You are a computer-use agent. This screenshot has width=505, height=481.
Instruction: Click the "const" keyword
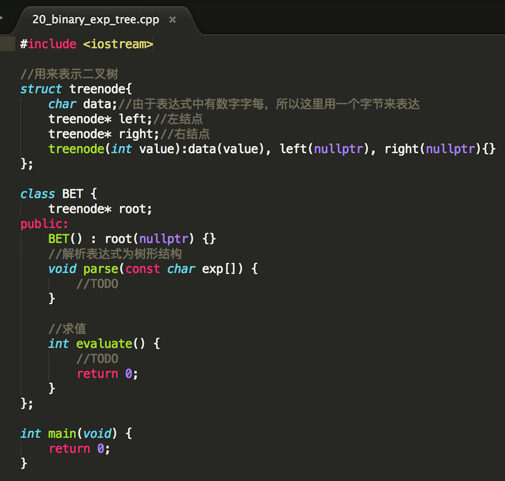pyautogui.click(x=142, y=269)
